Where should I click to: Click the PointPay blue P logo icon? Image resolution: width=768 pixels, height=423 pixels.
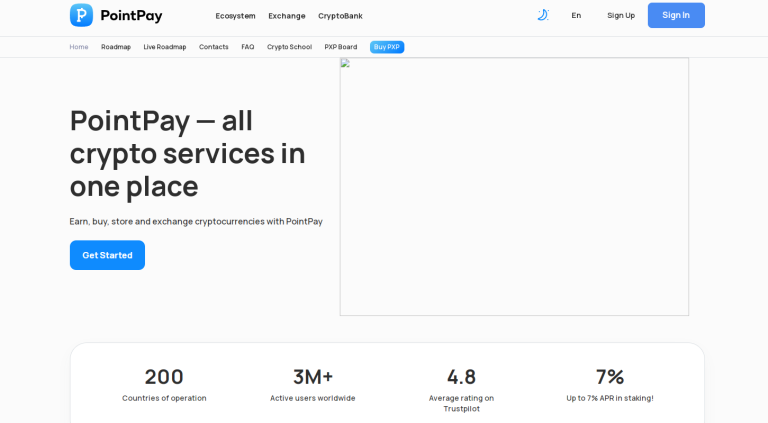tap(81, 15)
